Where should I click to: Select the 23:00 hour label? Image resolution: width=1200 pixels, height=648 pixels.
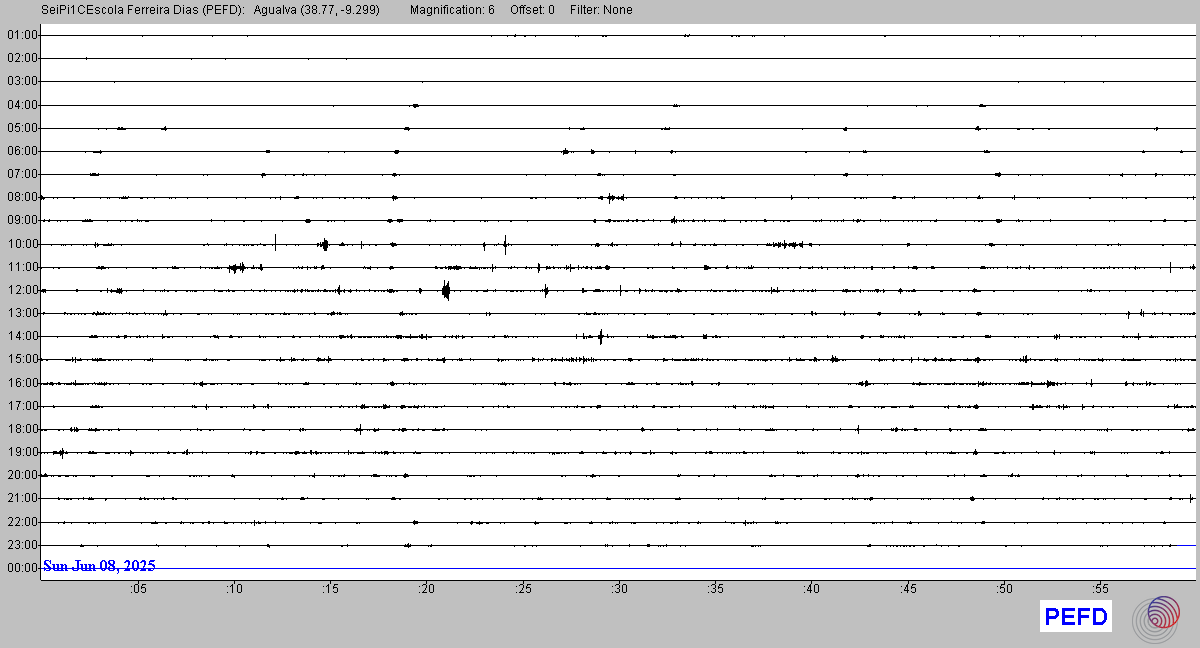coord(22,545)
